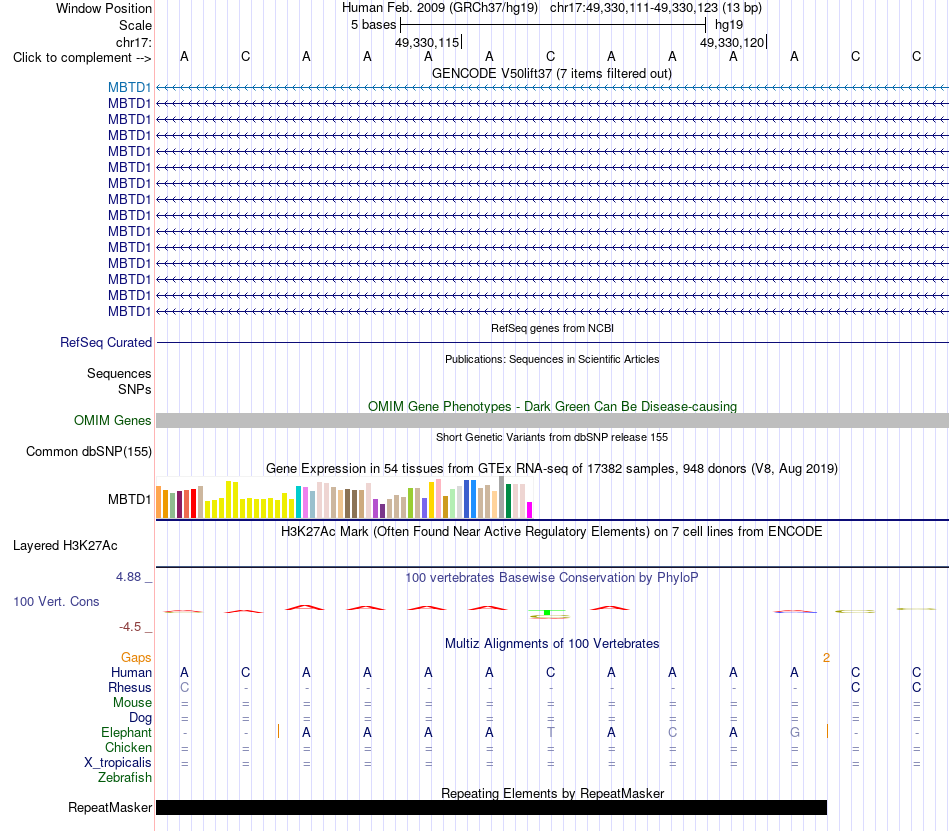Select the 'Dog' alignment row label
950x831 pixels.
point(140,718)
